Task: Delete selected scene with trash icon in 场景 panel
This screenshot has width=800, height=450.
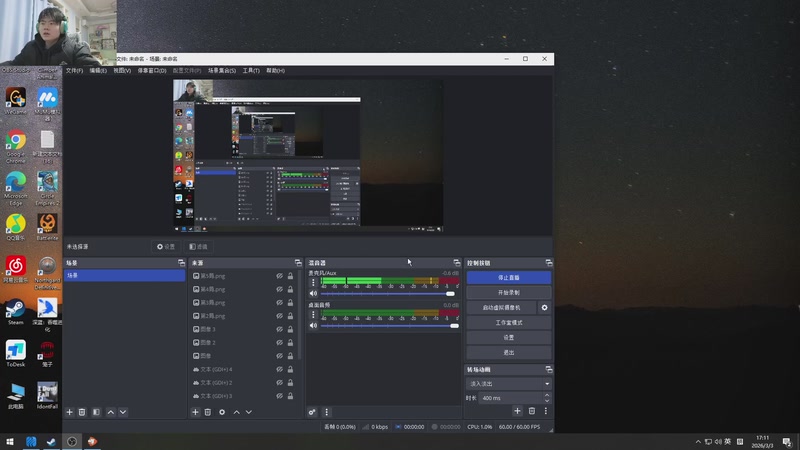Action: 82,412
